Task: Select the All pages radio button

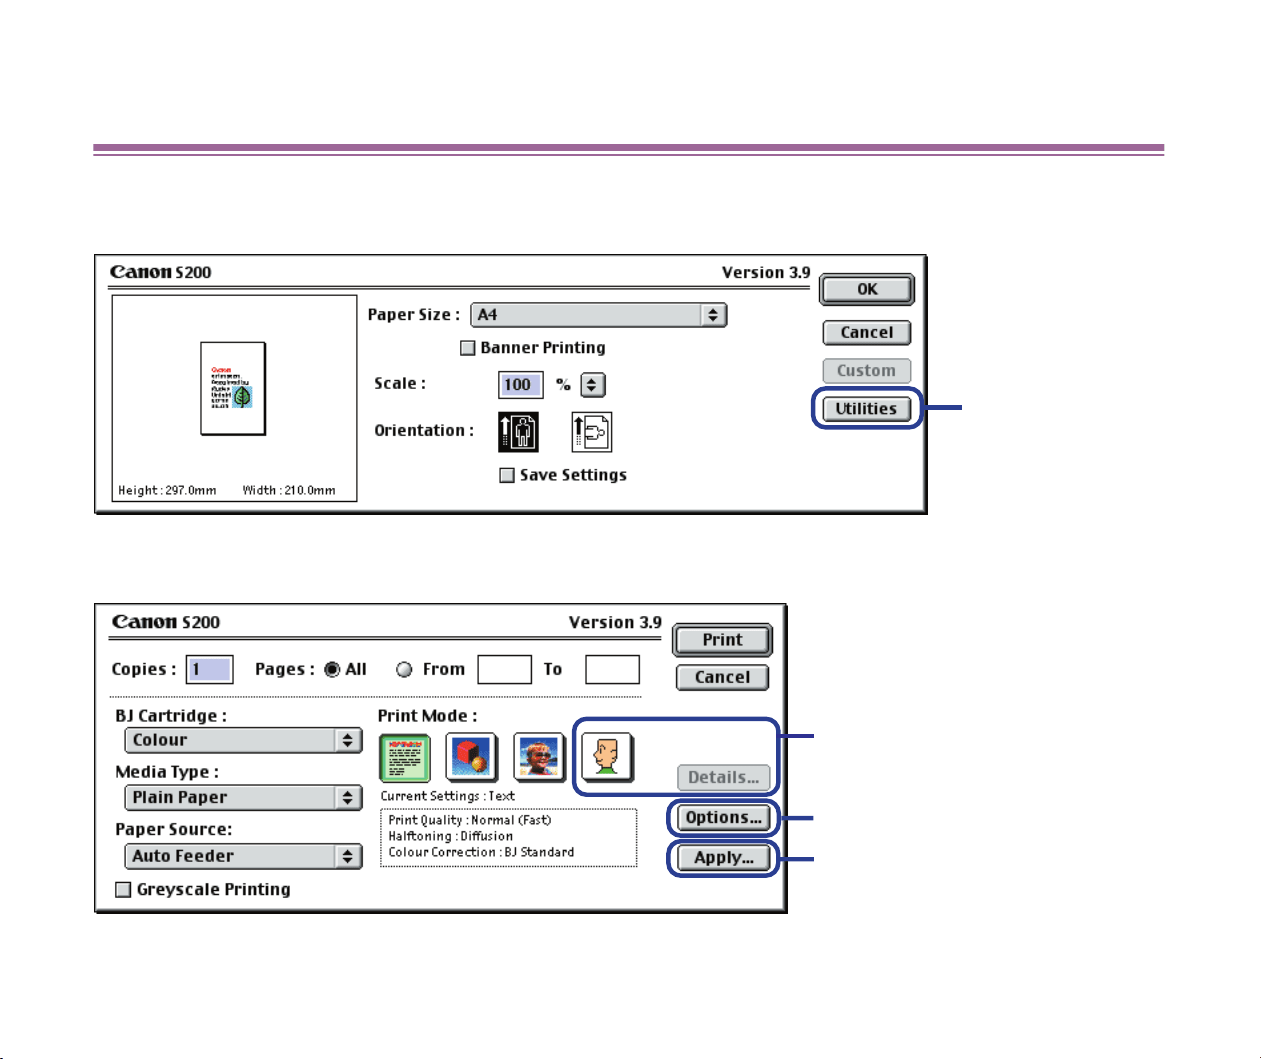Action: [332, 670]
